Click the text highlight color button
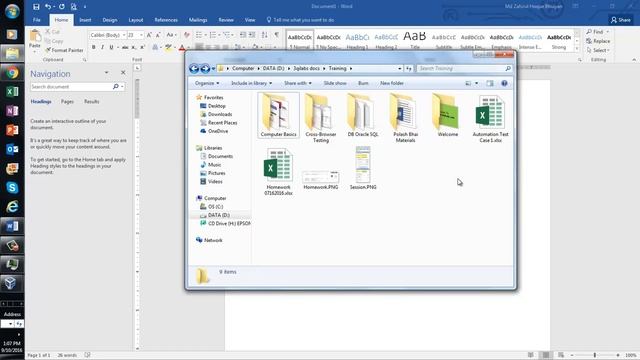The image size is (640, 360). coord(168,47)
